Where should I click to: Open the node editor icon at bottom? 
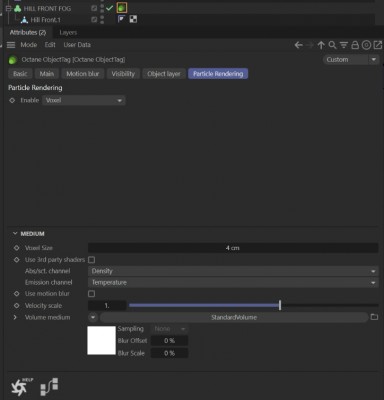click(49, 387)
